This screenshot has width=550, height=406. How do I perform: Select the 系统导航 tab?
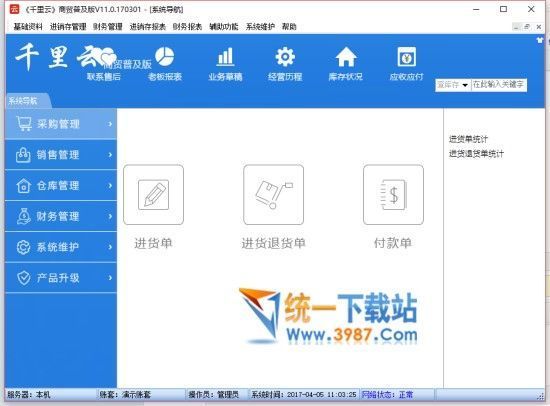tap(23, 101)
